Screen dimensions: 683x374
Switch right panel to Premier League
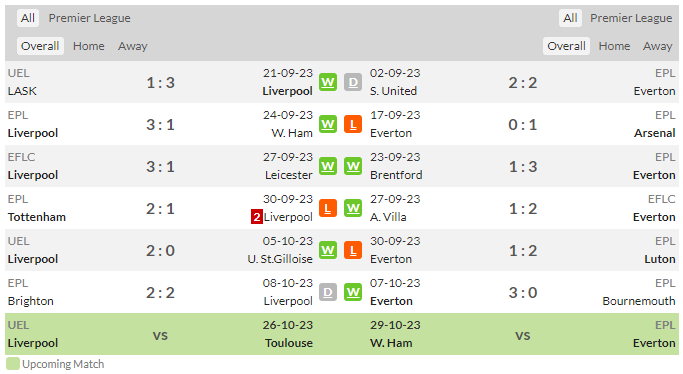[631, 18]
